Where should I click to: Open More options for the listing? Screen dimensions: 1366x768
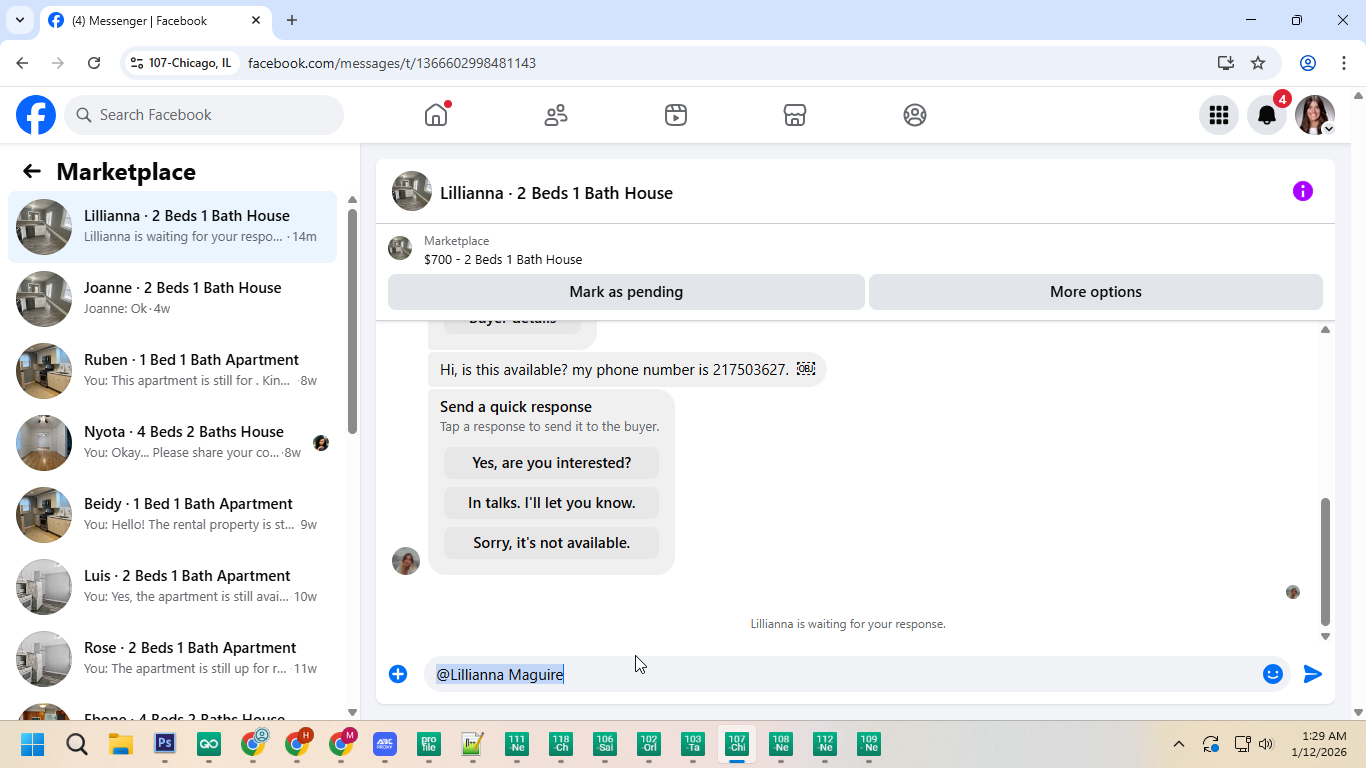(x=1096, y=292)
